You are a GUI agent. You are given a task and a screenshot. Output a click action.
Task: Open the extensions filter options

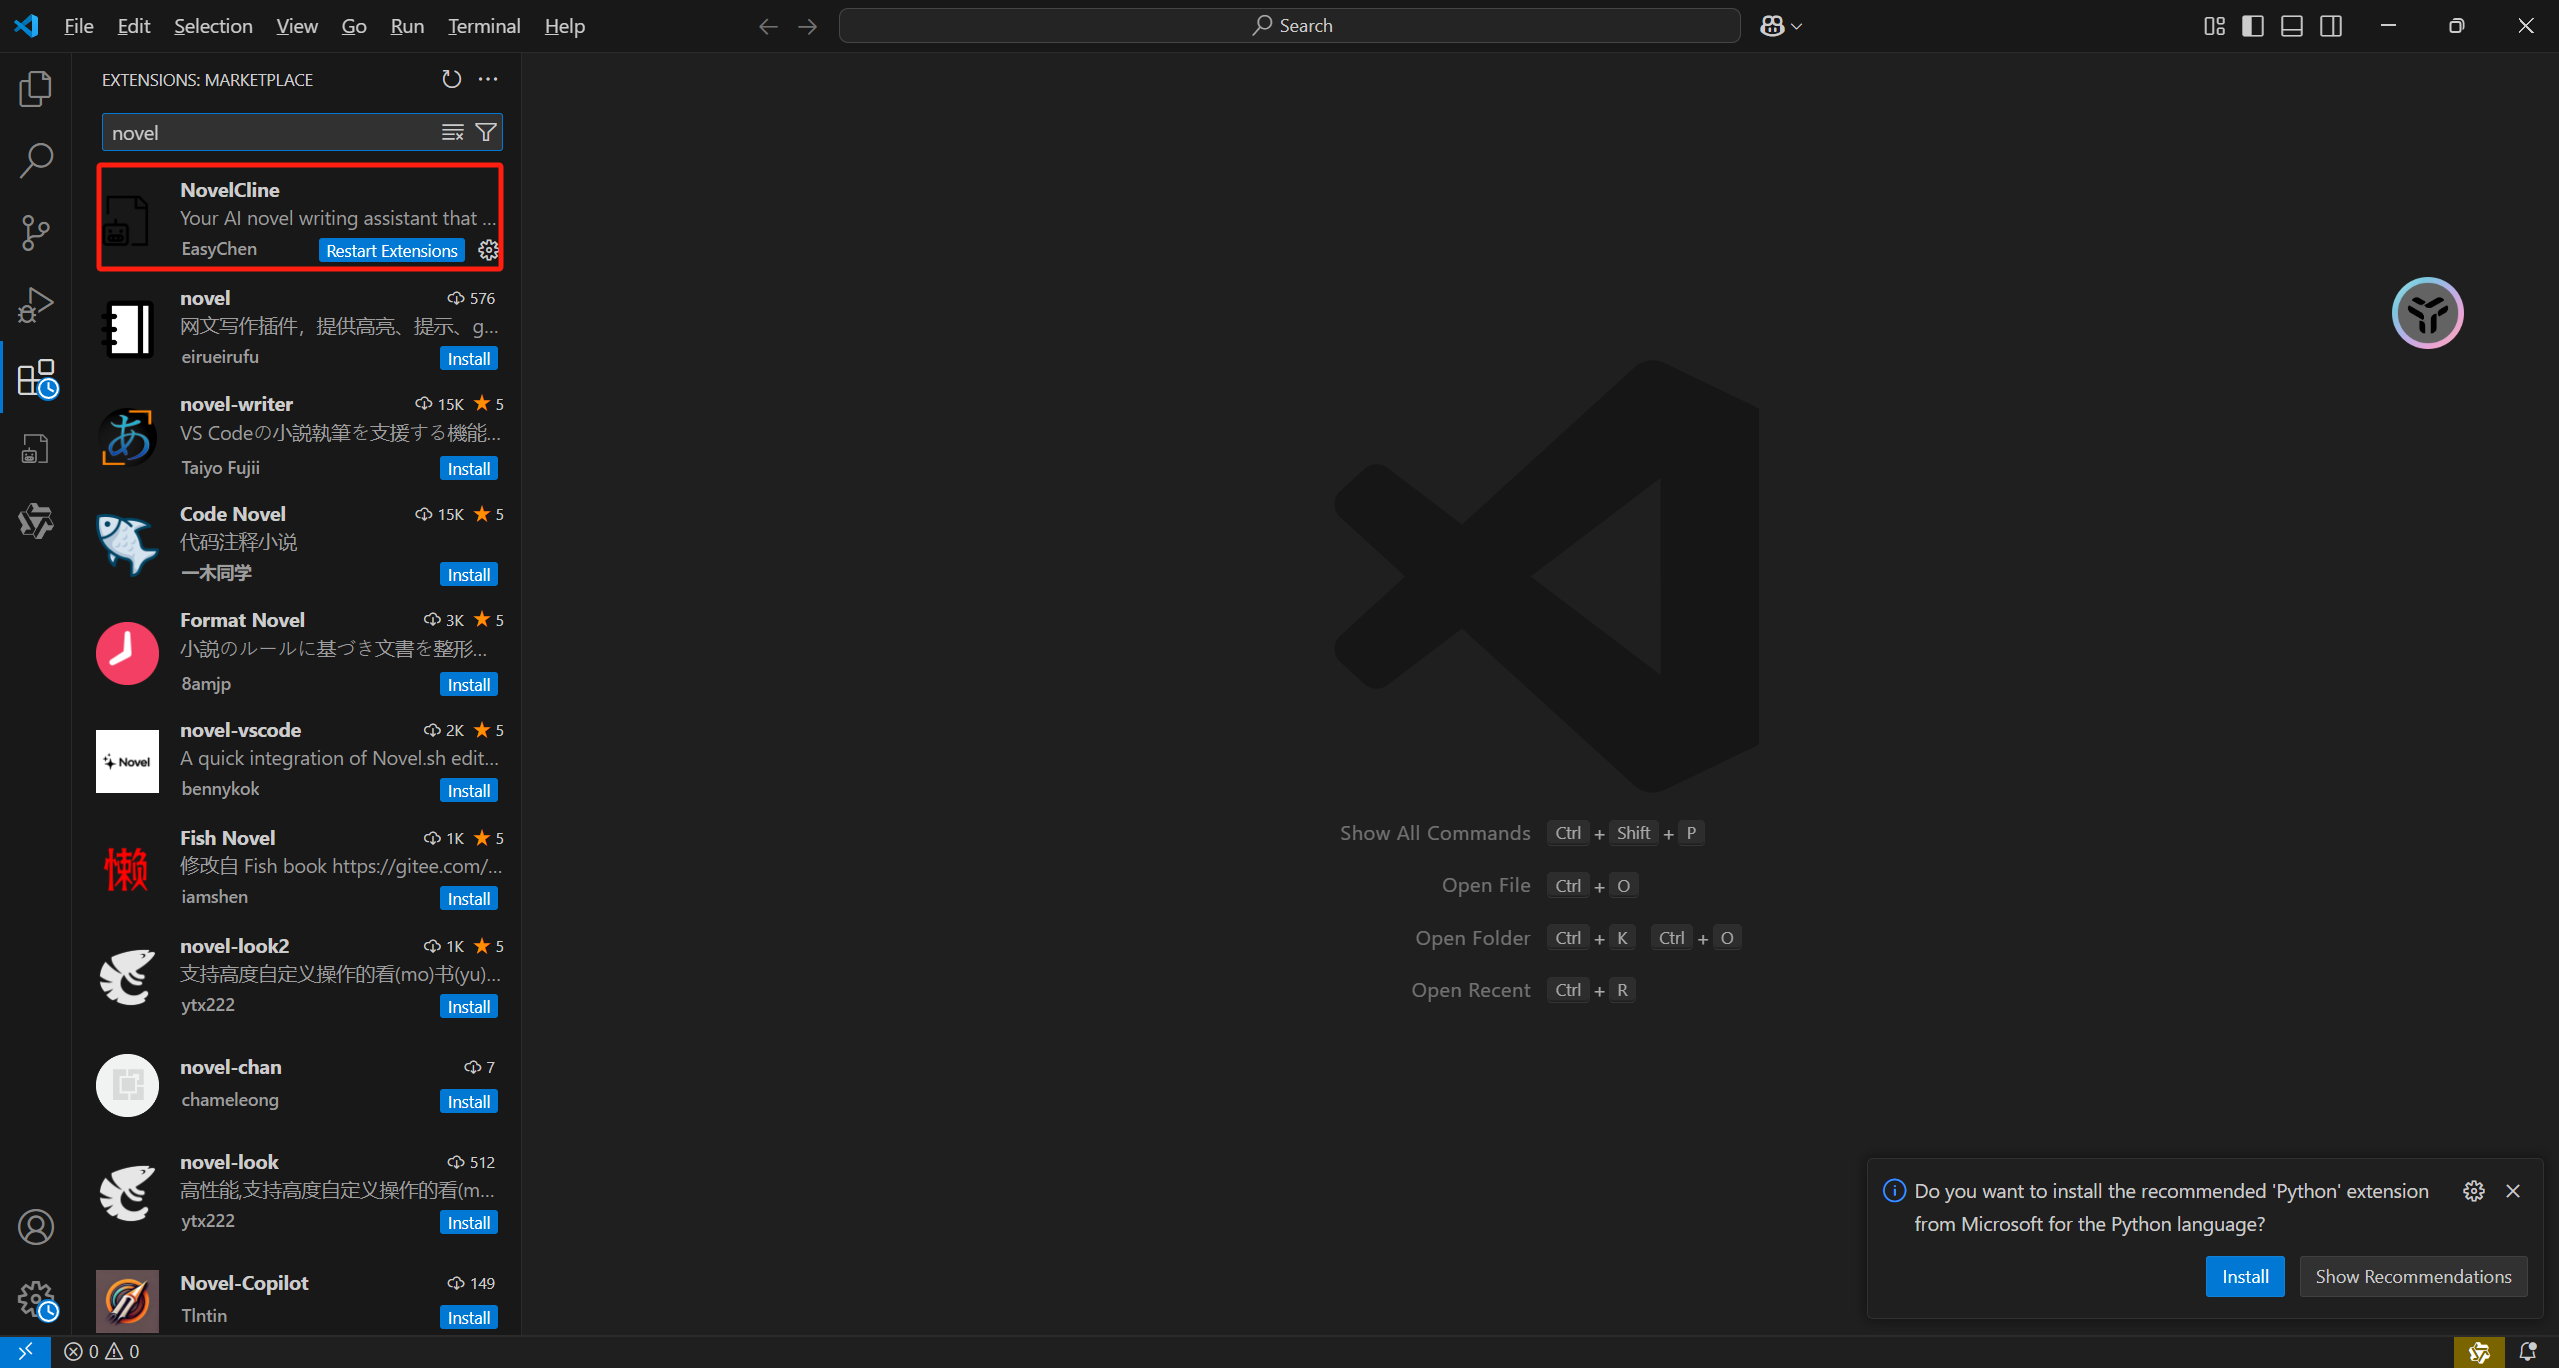coord(486,133)
